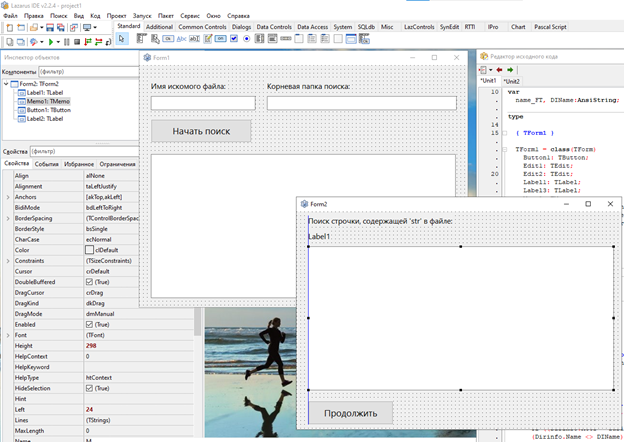Open the Проект menu
Screen dimensions: 624x442
coord(117,17)
